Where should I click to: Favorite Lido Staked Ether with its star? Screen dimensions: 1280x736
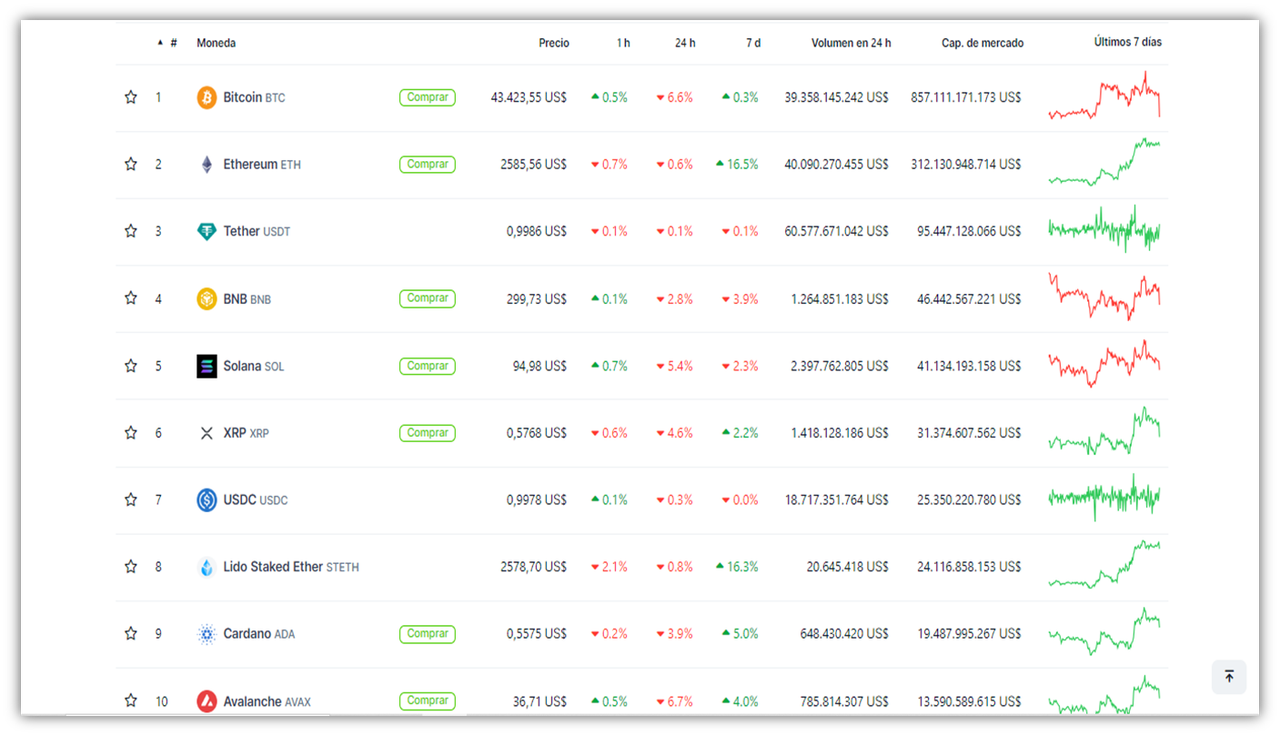coord(130,566)
